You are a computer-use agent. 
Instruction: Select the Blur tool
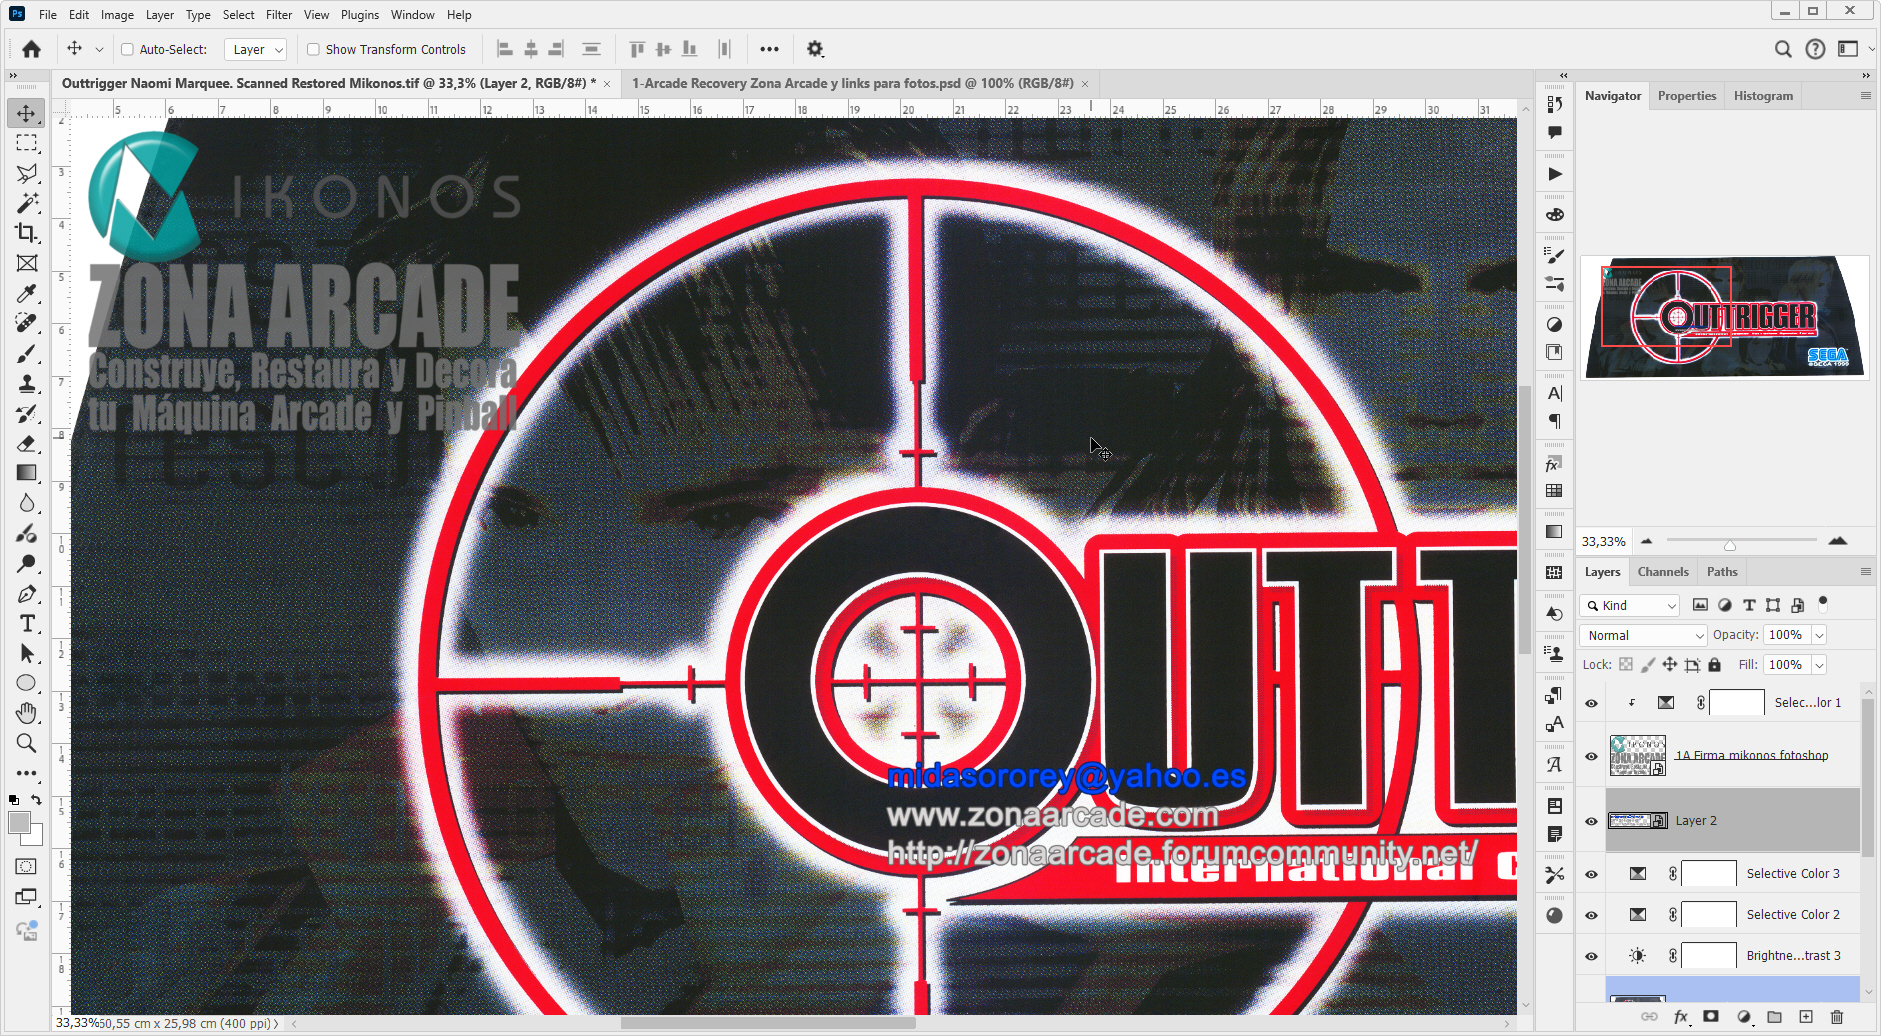click(27, 503)
